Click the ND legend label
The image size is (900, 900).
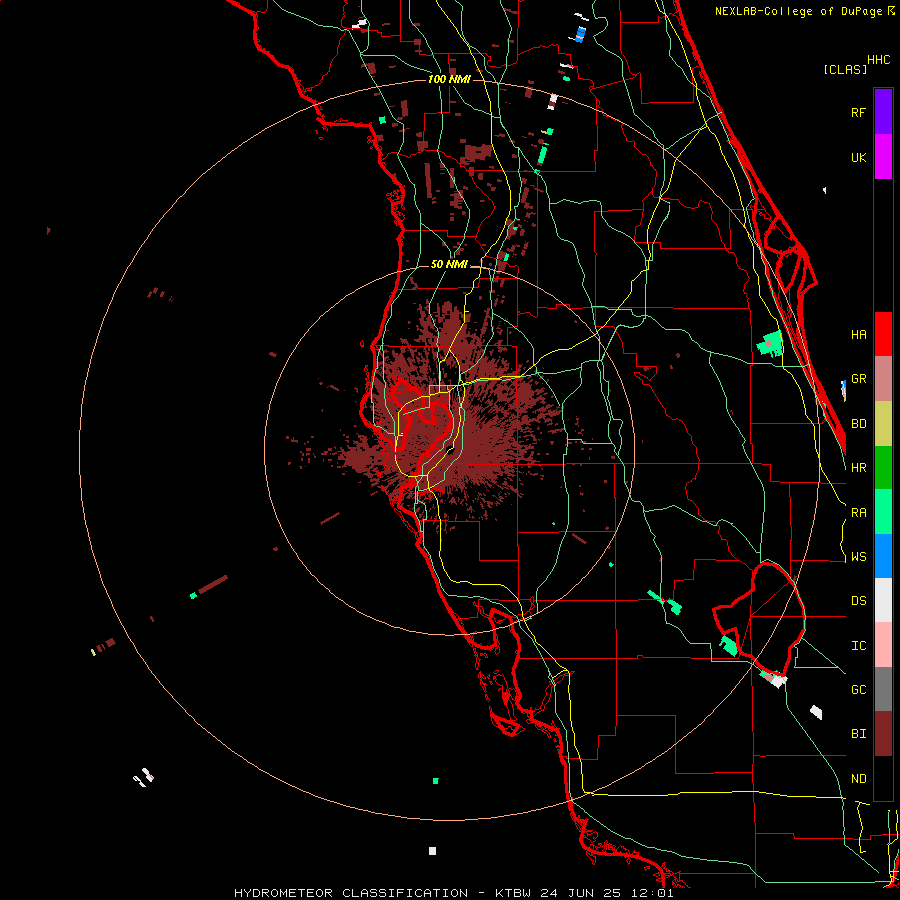pyautogui.click(x=858, y=779)
